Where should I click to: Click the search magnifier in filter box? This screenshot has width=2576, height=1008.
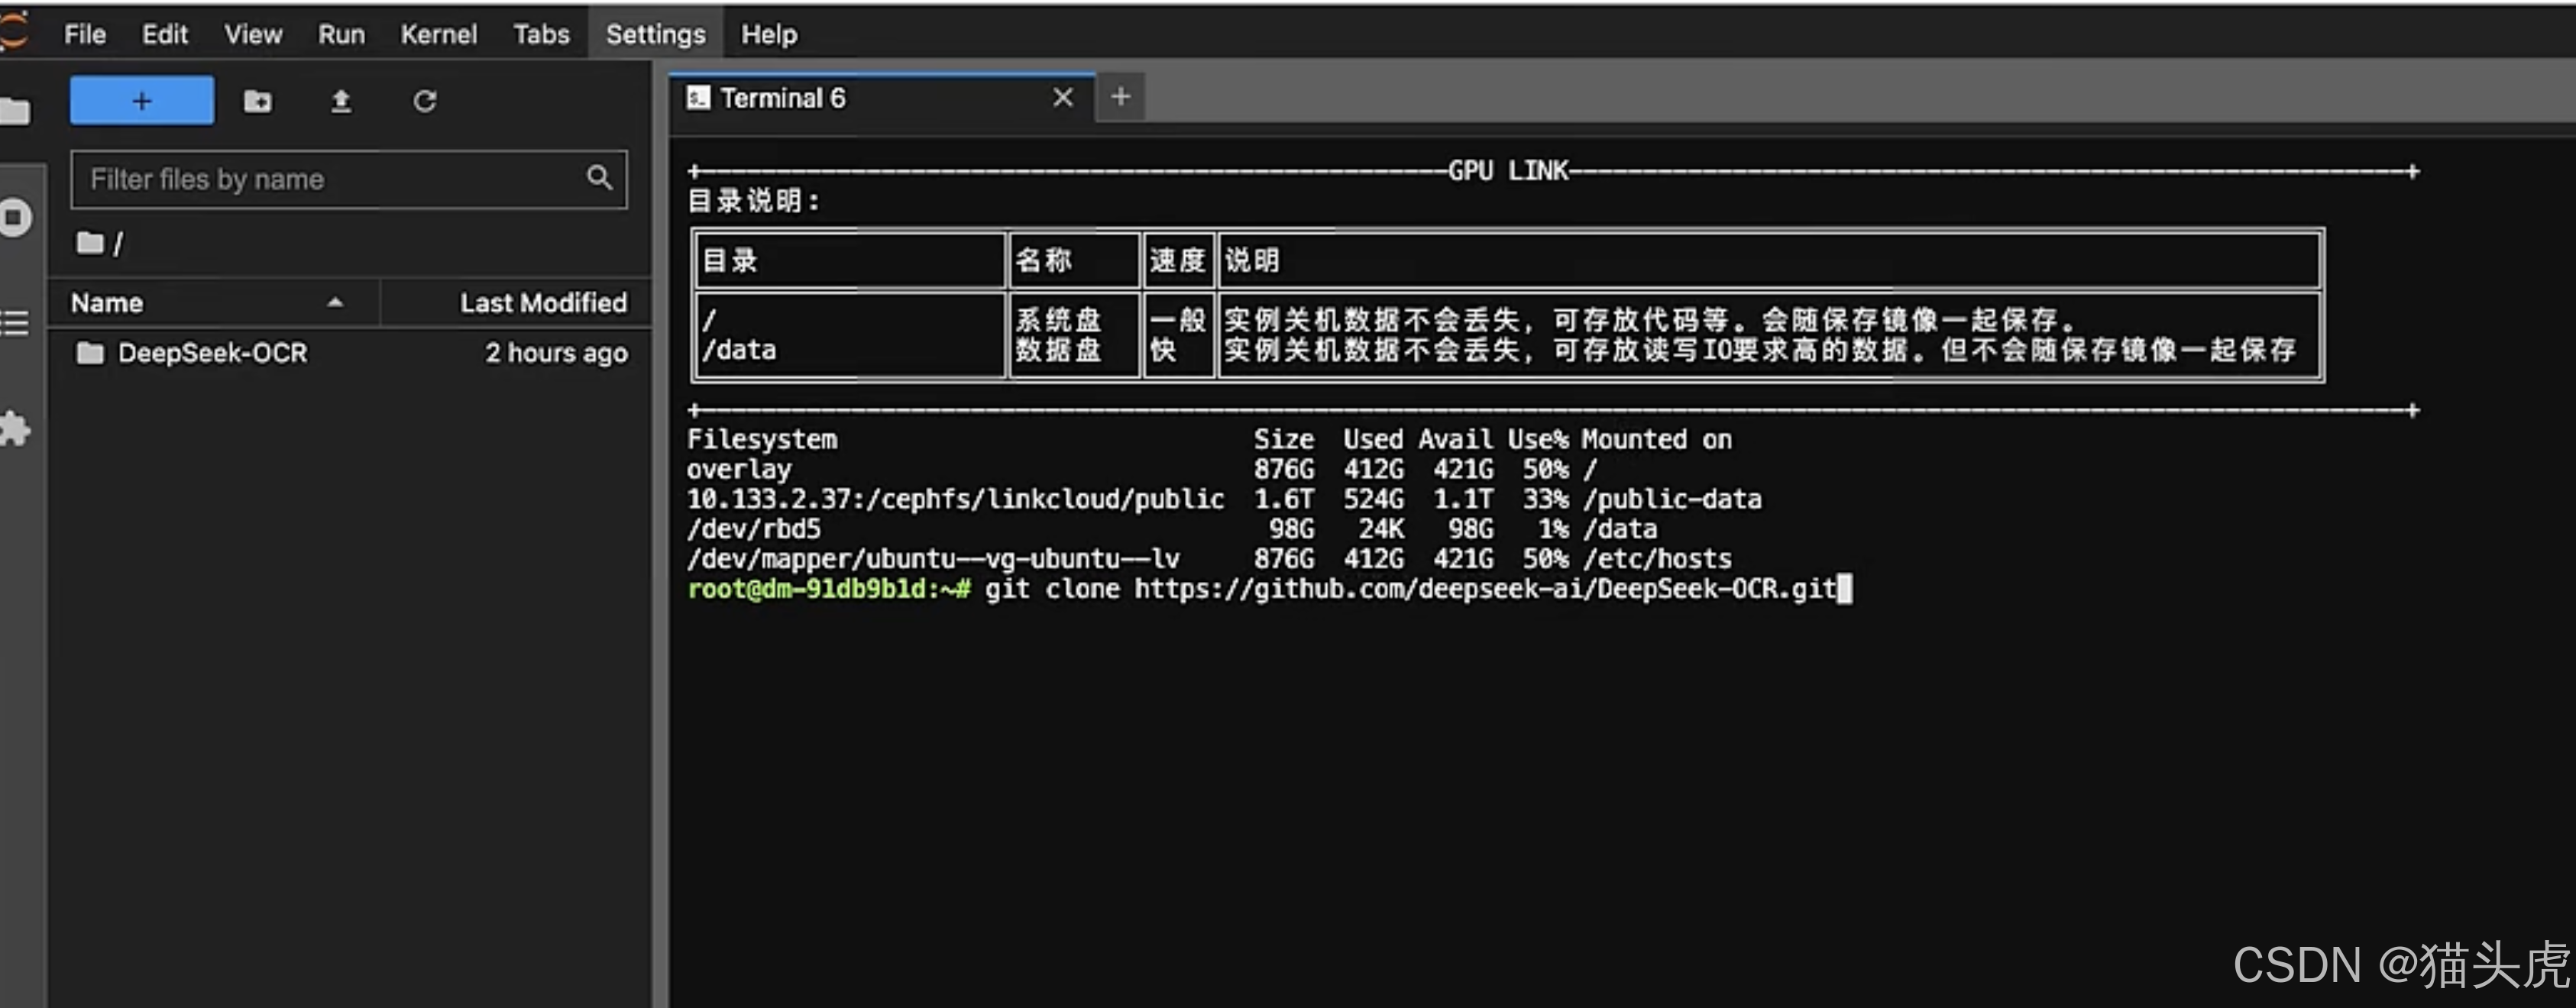pyautogui.click(x=599, y=178)
